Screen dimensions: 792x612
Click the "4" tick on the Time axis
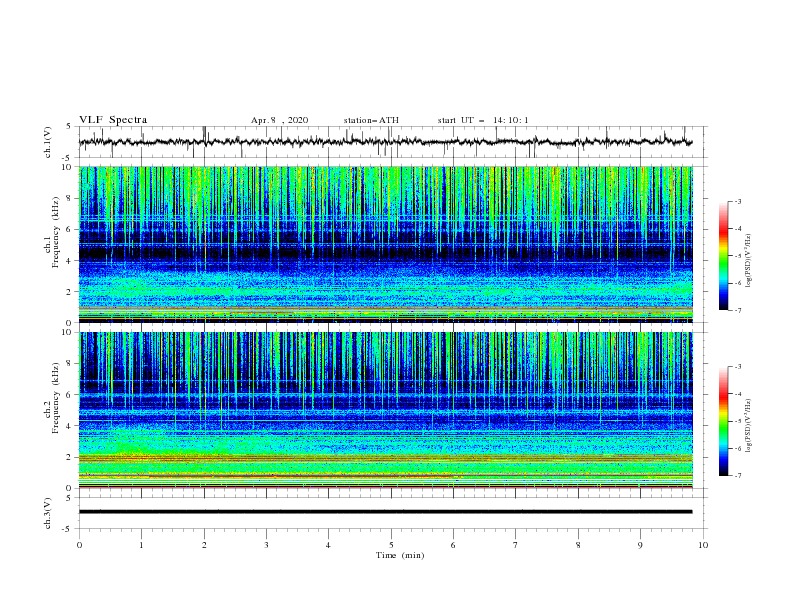point(328,545)
